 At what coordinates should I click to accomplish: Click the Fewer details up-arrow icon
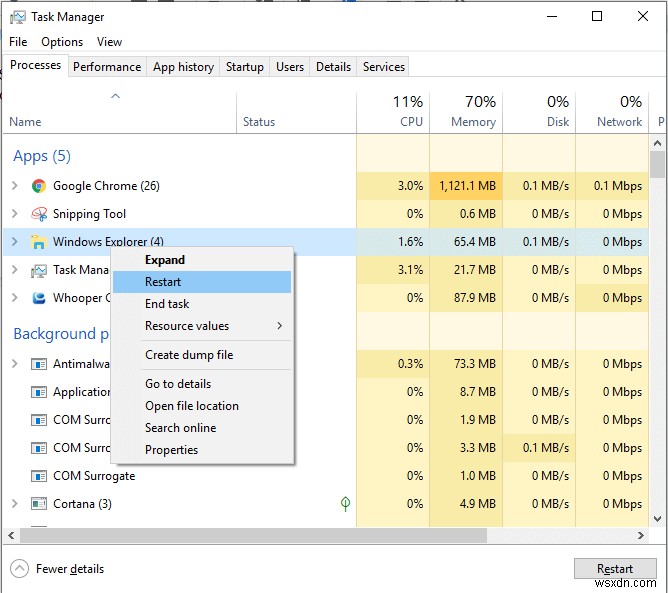click(19, 569)
